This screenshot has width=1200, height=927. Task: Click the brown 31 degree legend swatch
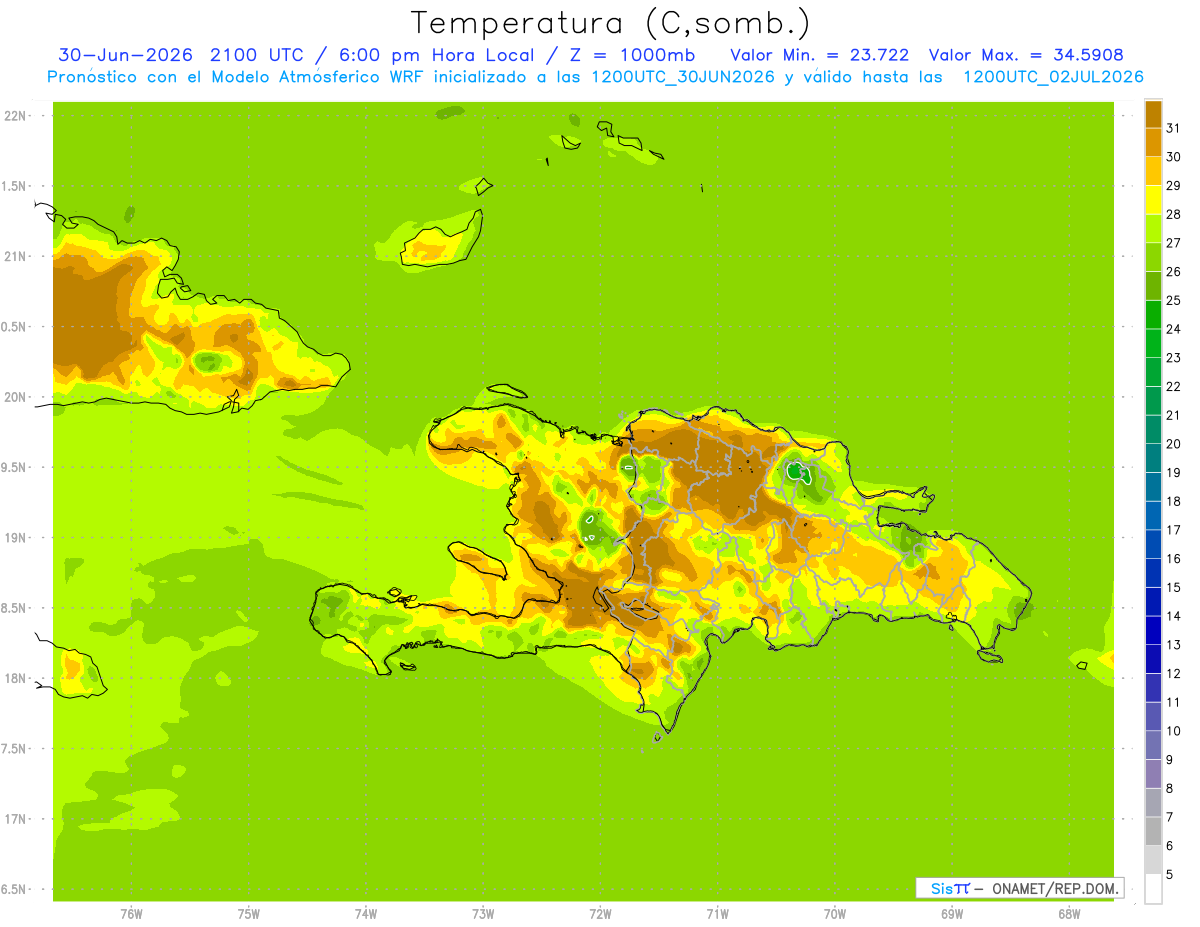[x=1153, y=114]
